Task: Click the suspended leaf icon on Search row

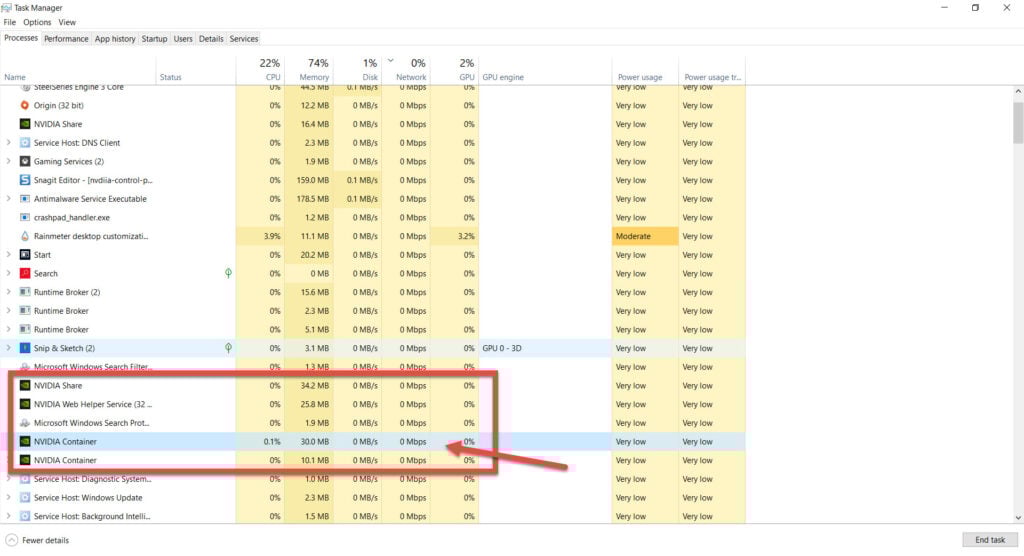Action: coord(229,273)
